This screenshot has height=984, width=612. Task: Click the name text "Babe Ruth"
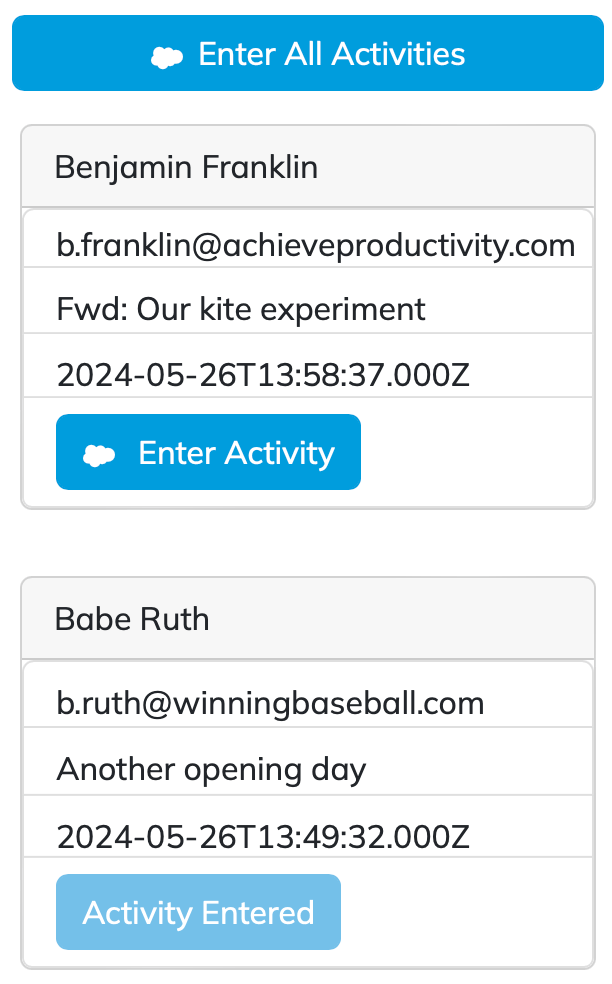[x=132, y=619]
